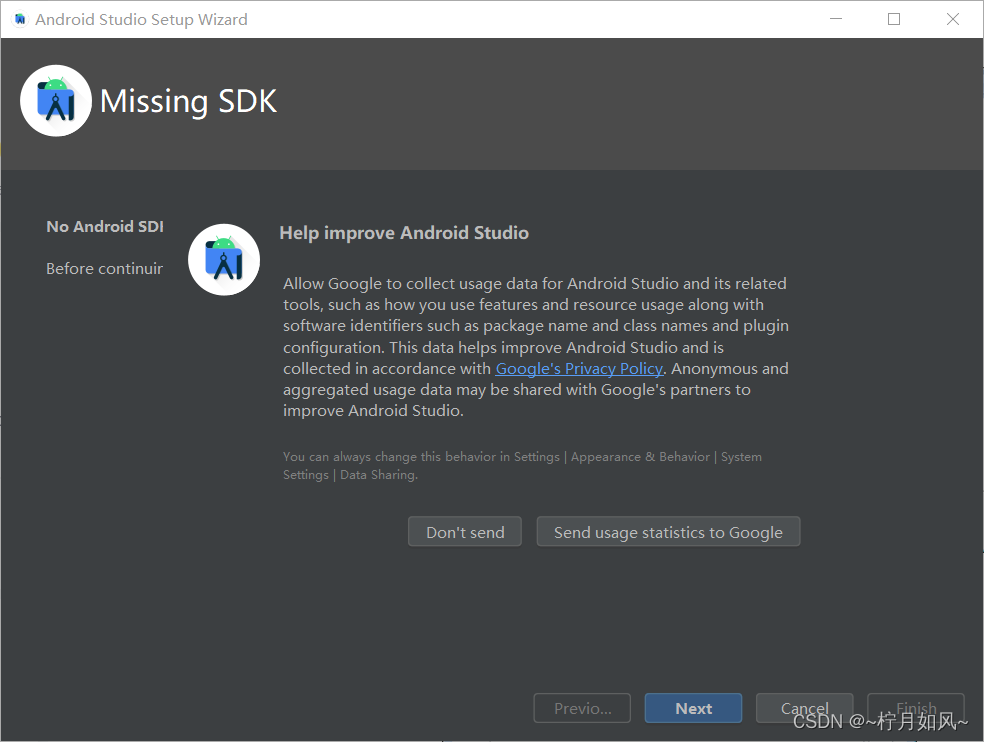Click the Android Studio logo in header
Image resolution: width=984 pixels, height=742 pixels.
(56, 100)
